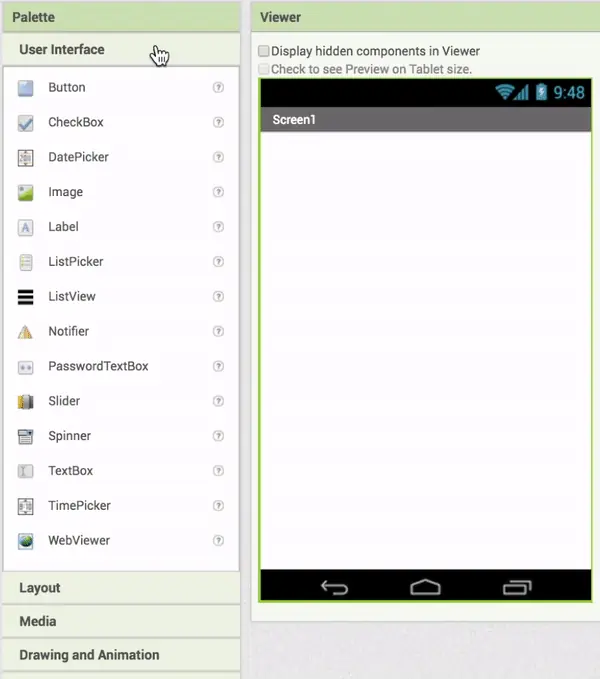Screen dimensions: 600x679
Task: Click the phone preview home icon
Action: [x=425, y=587]
